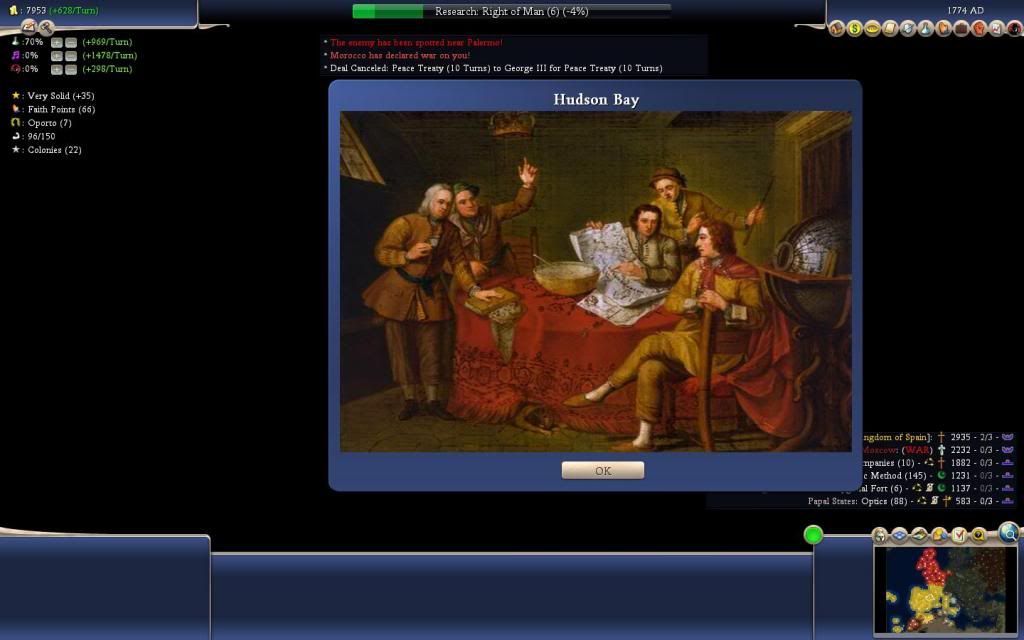Viewport: 1024px width, 640px height.
Task: Open the Espionage screen icon at far top right
Action: pos(1013,29)
